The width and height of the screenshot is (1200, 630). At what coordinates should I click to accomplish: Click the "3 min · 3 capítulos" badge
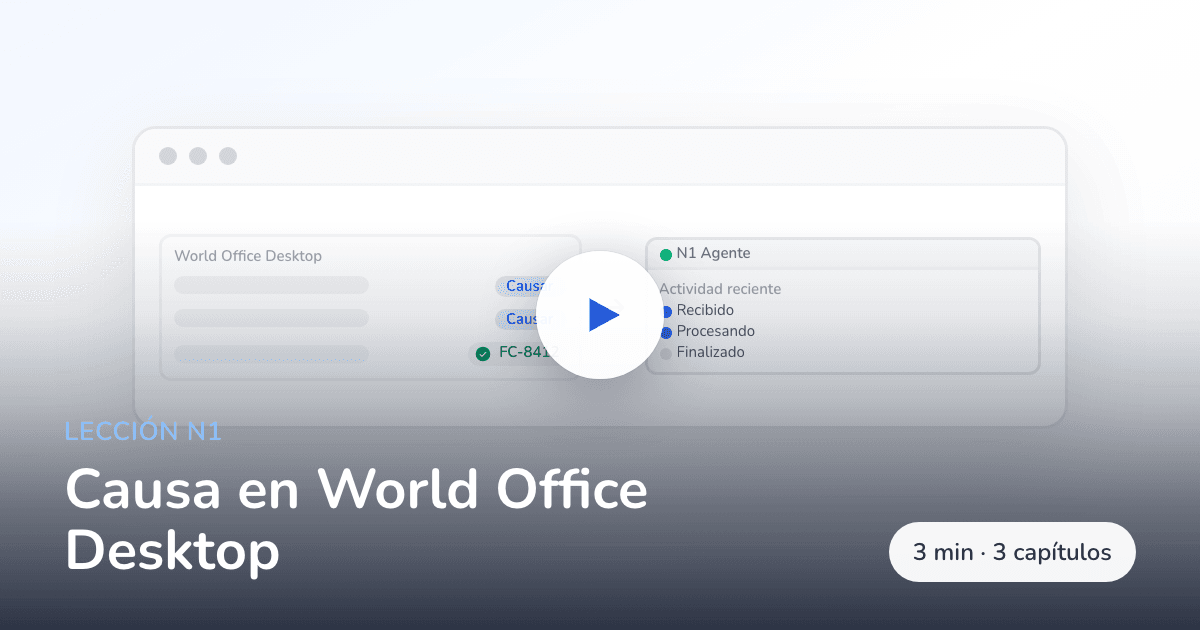[1012, 552]
